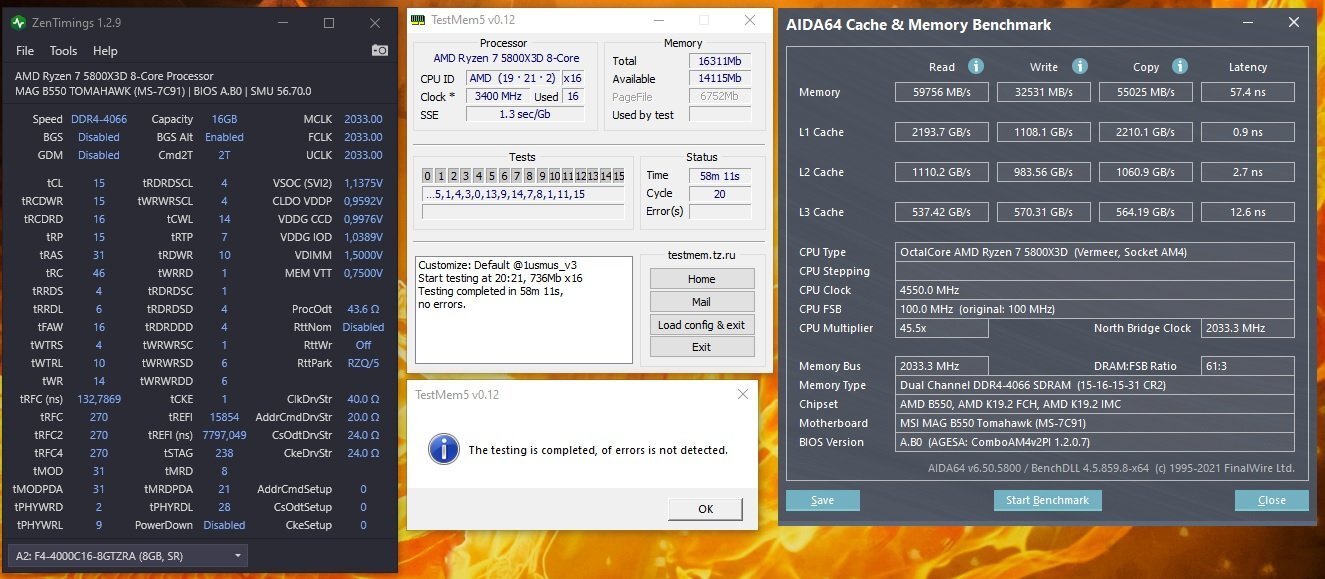1325x579 pixels.
Task: Click the DRAM:FSB Ratio 61:3 field
Action: click(x=1248, y=366)
